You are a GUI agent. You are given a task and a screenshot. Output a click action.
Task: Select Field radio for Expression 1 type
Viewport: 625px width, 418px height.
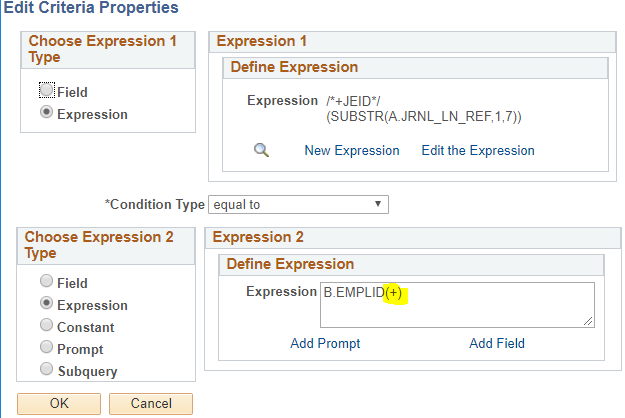point(47,90)
